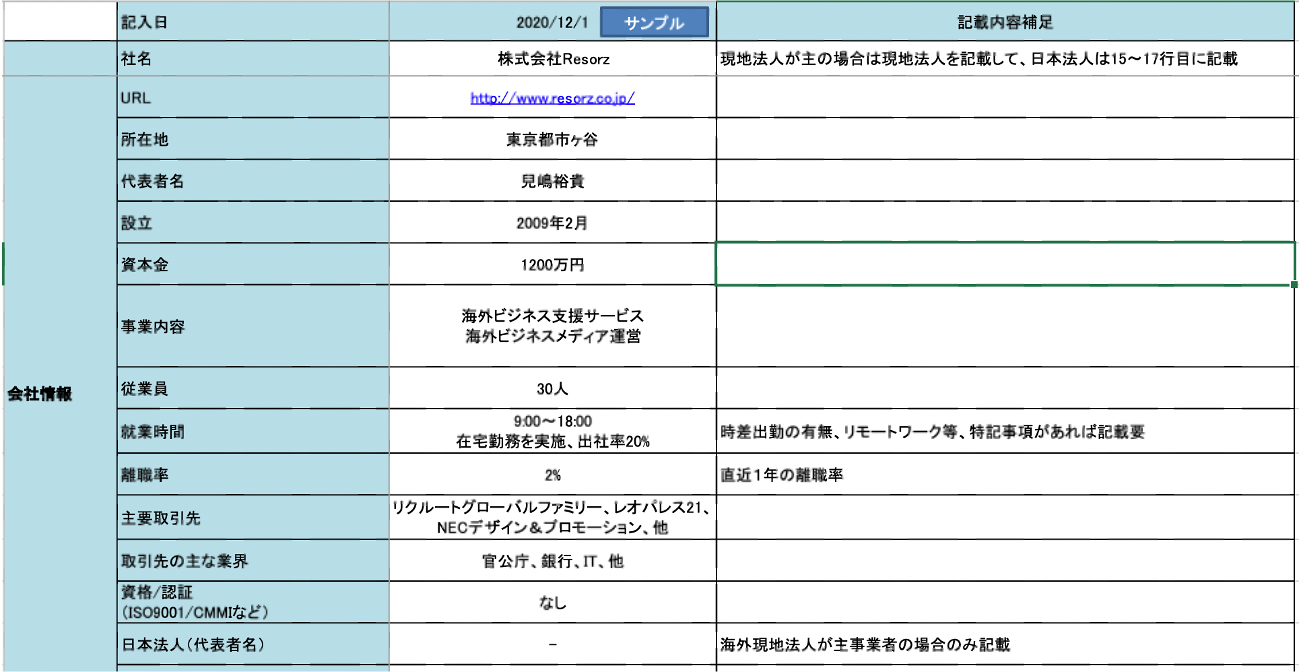Select the 主要取引先 label cell
Viewport: 1300px width, 672px height.
tap(252, 518)
